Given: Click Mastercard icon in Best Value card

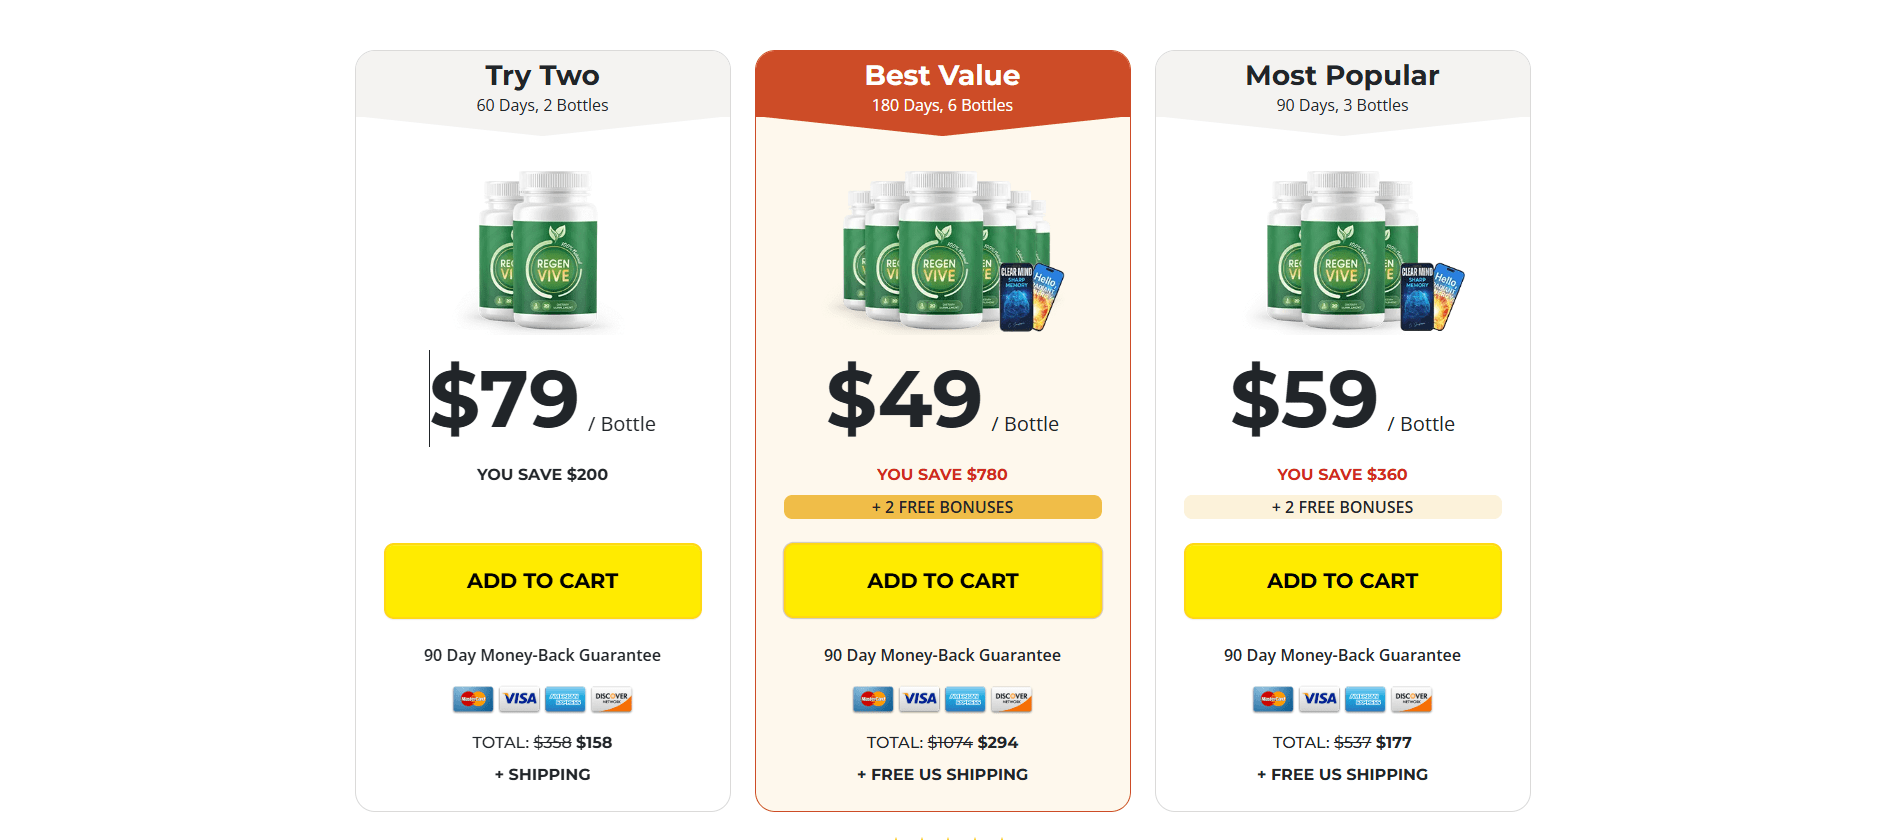Looking at the screenshot, I should (x=873, y=699).
